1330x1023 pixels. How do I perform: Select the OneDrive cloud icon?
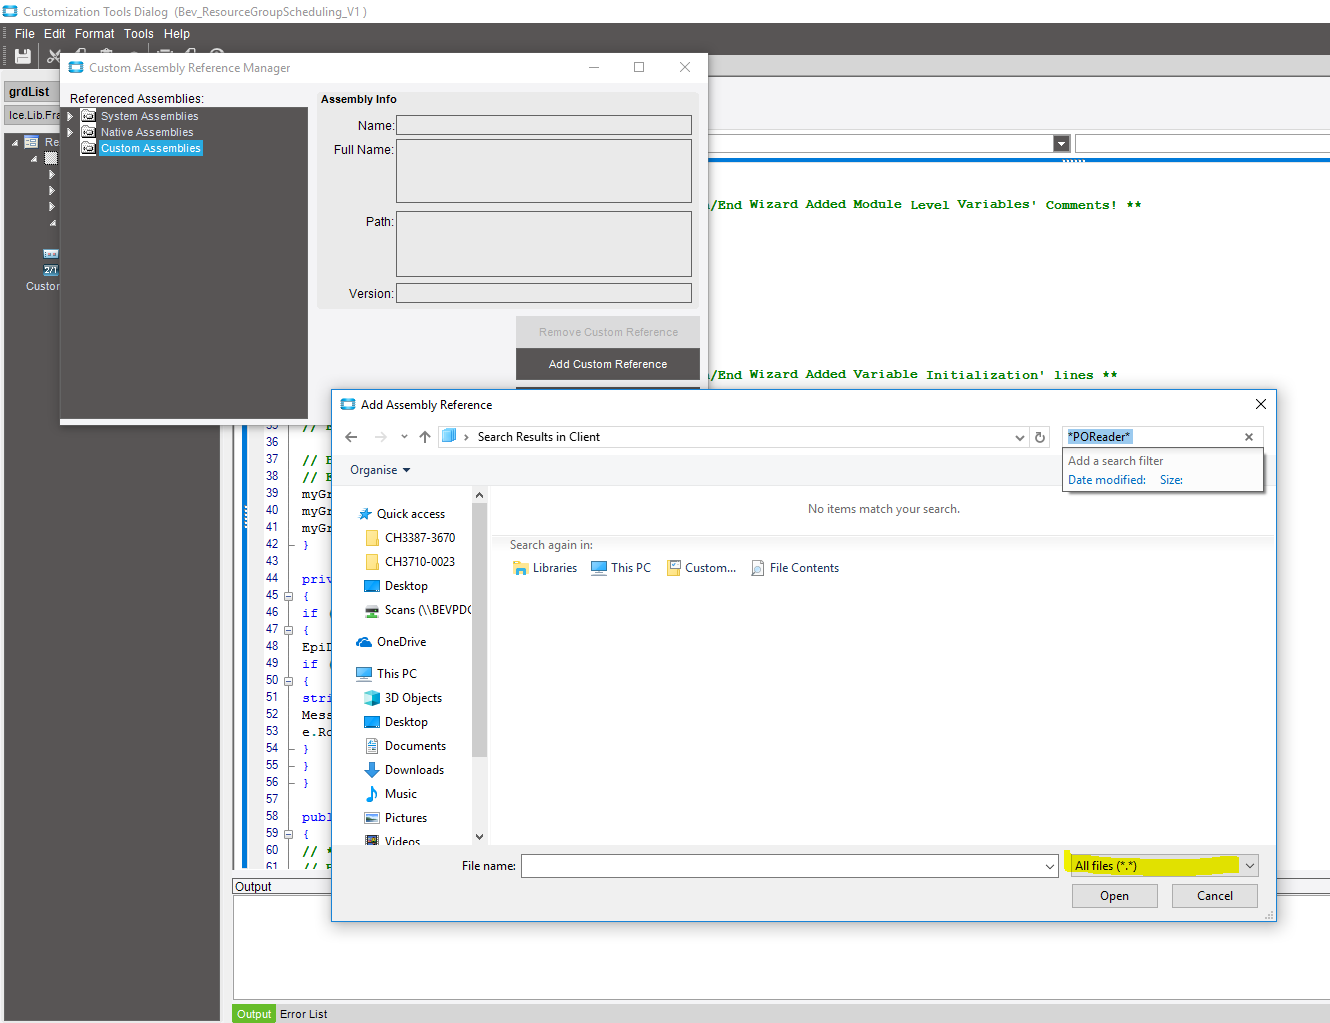tap(364, 642)
